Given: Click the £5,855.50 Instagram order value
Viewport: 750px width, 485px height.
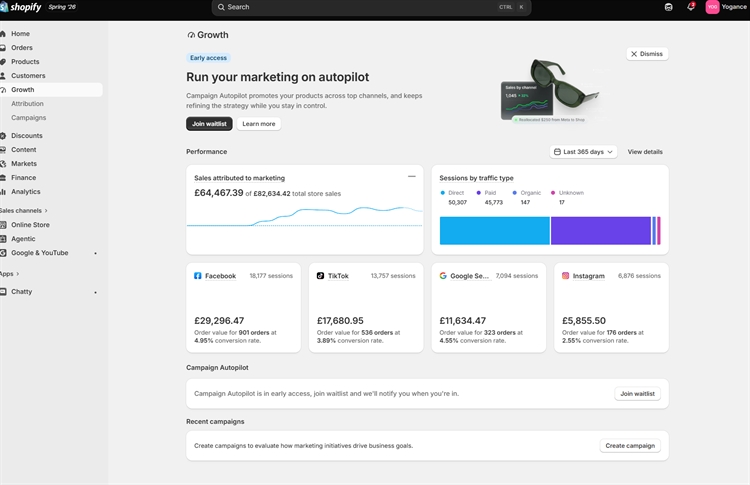Looking at the screenshot, I should pyautogui.click(x=584, y=320).
